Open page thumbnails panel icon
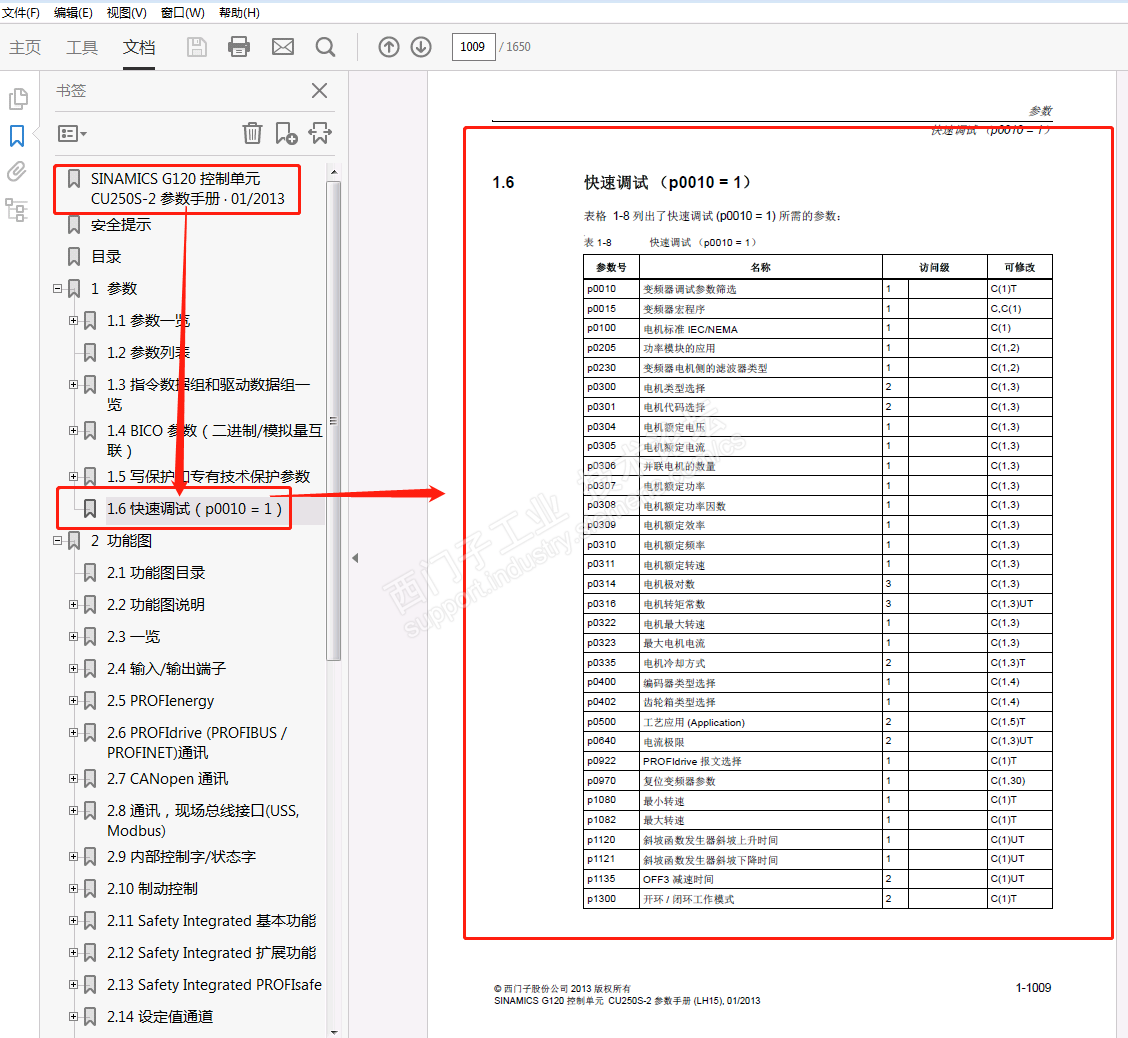This screenshot has width=1128, height=1038. (x=18, y=99)
